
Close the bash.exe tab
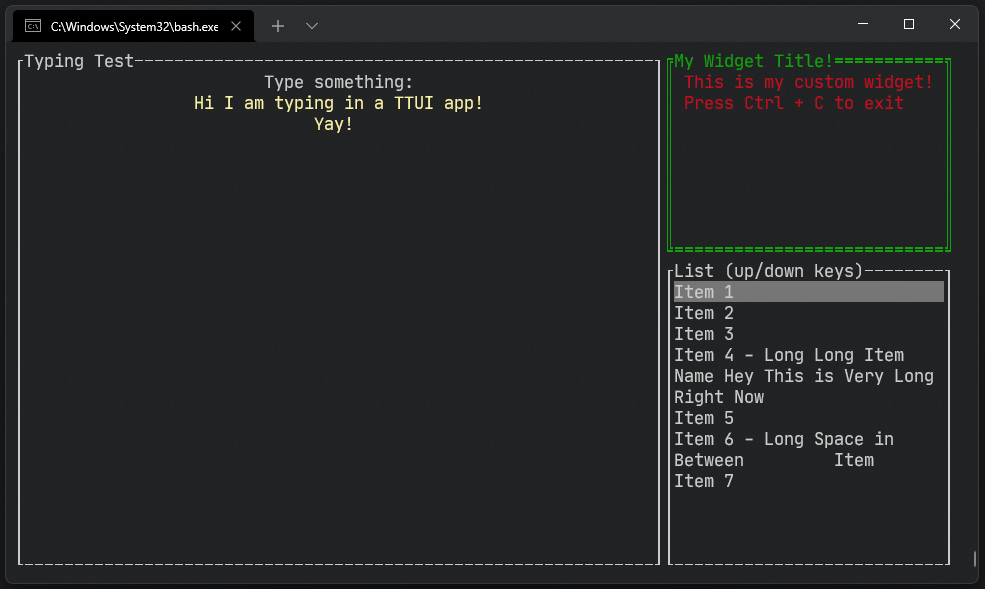coord(236,26)
